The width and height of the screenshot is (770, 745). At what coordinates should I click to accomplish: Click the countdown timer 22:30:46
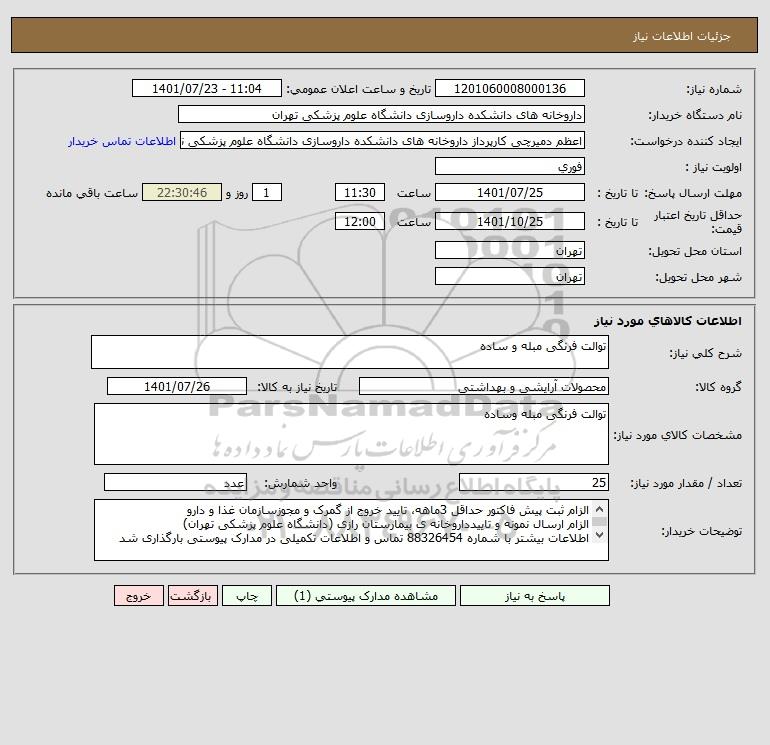point(182,192)
